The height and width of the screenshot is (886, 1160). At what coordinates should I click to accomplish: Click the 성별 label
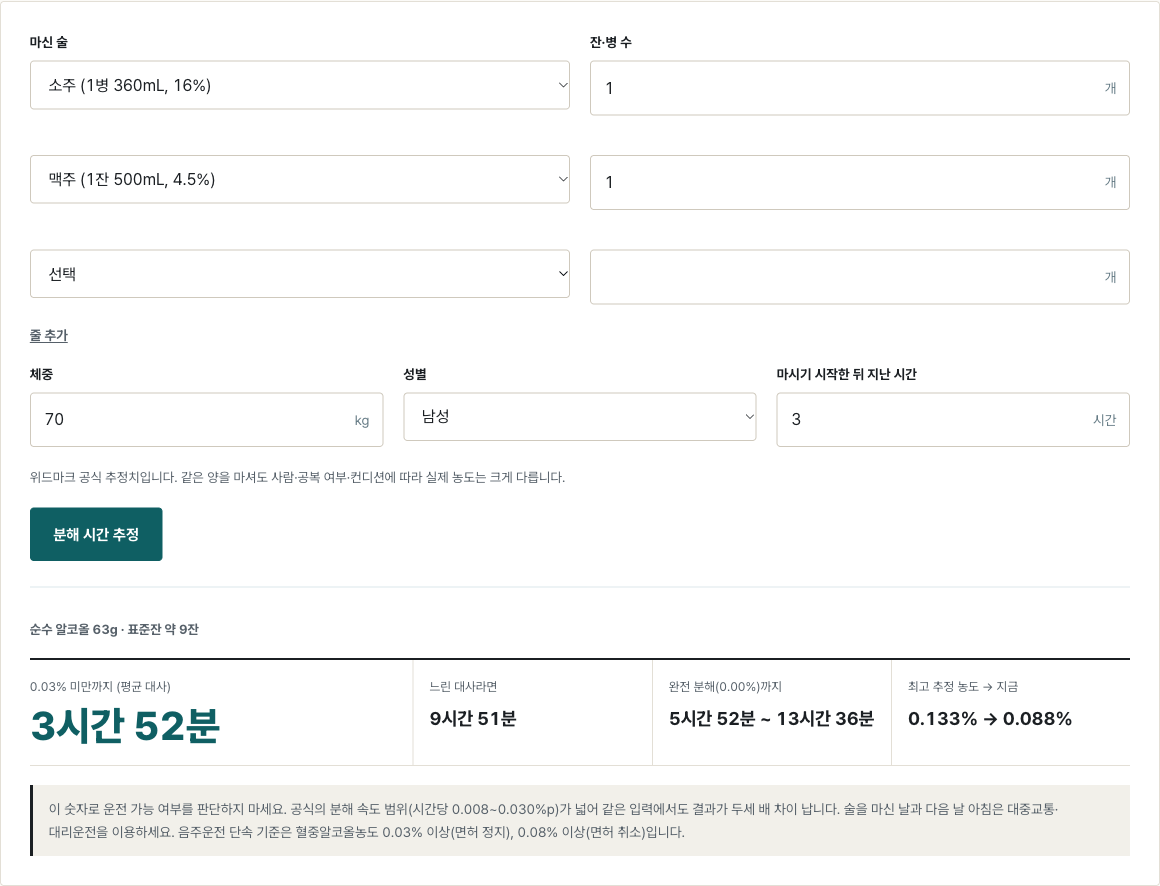click(x=415, y=374)
